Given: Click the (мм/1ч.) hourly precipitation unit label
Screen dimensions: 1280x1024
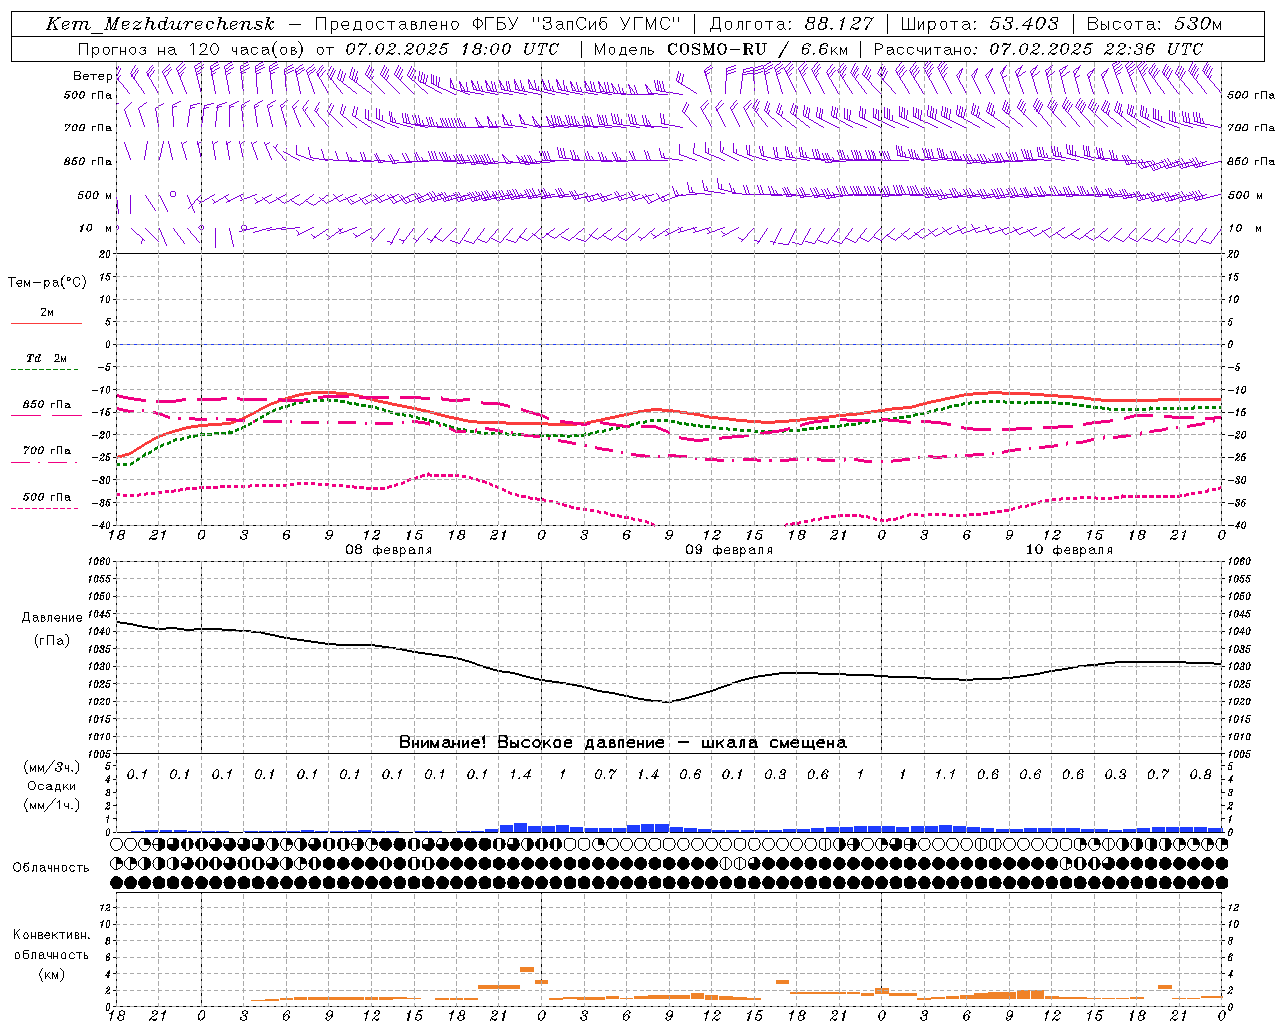Looking at the screenshot, I should (x=52, y=805).
